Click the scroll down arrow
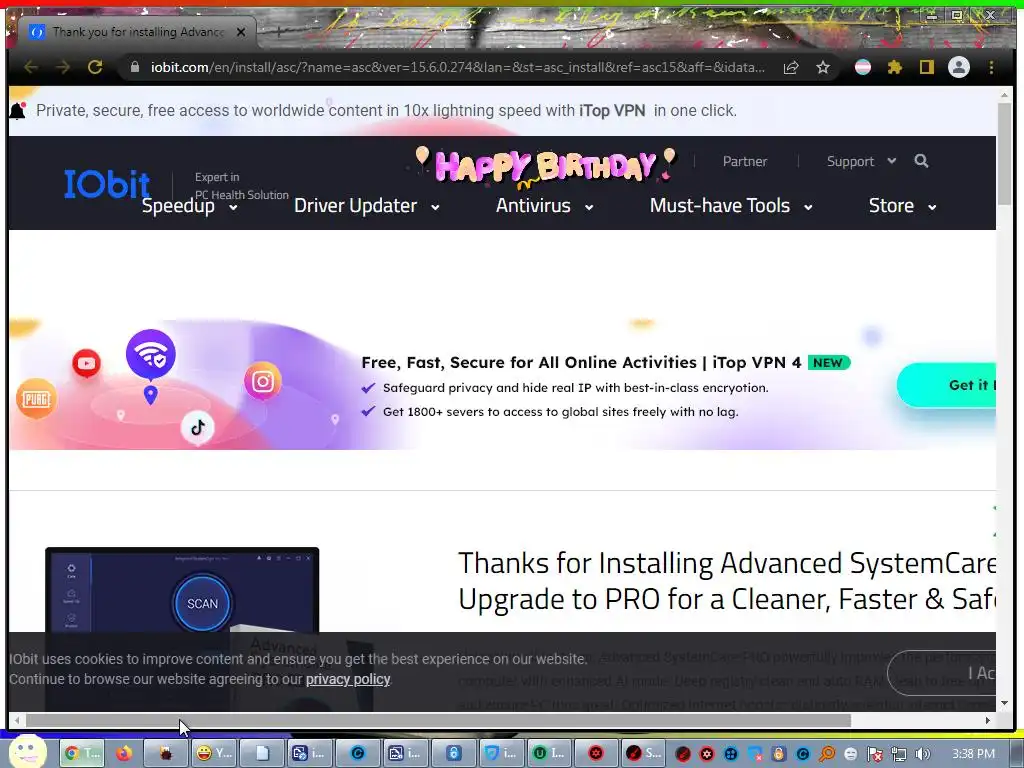The image size is (1024, 768). 1004,703
